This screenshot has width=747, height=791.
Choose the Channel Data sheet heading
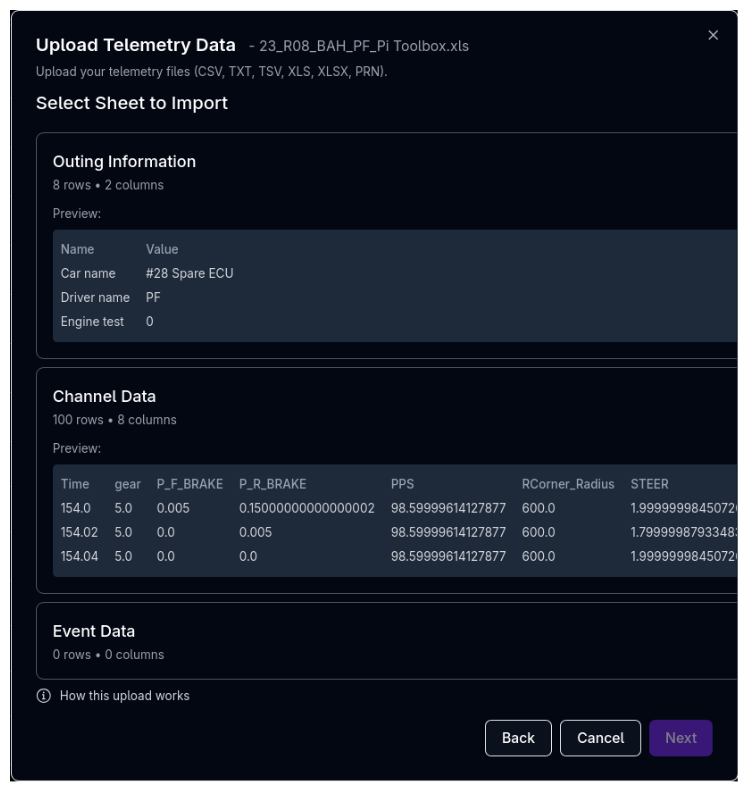[104, 397]
